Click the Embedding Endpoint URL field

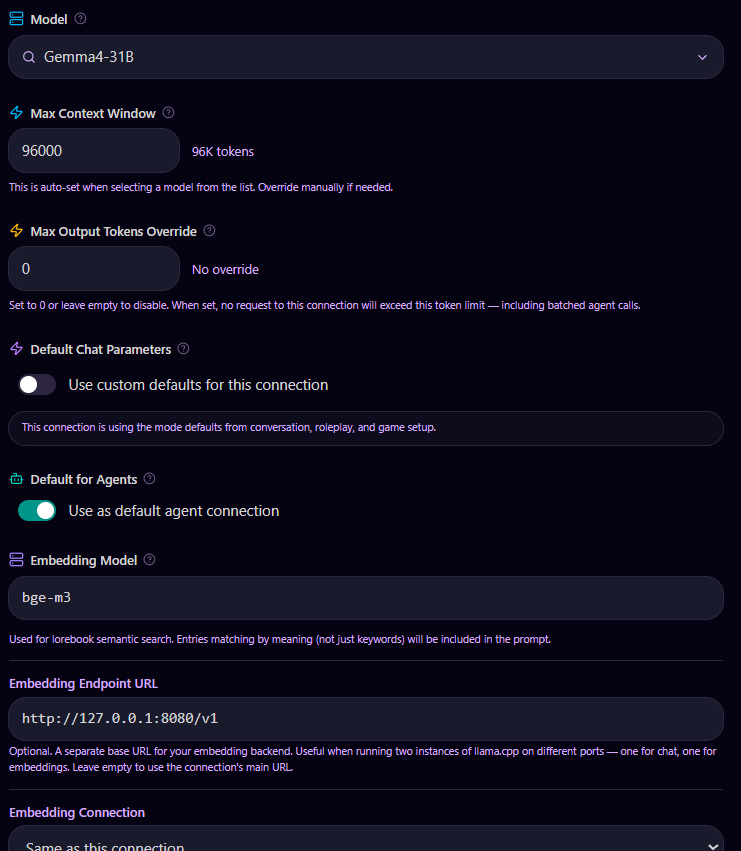tap(365, 719)
